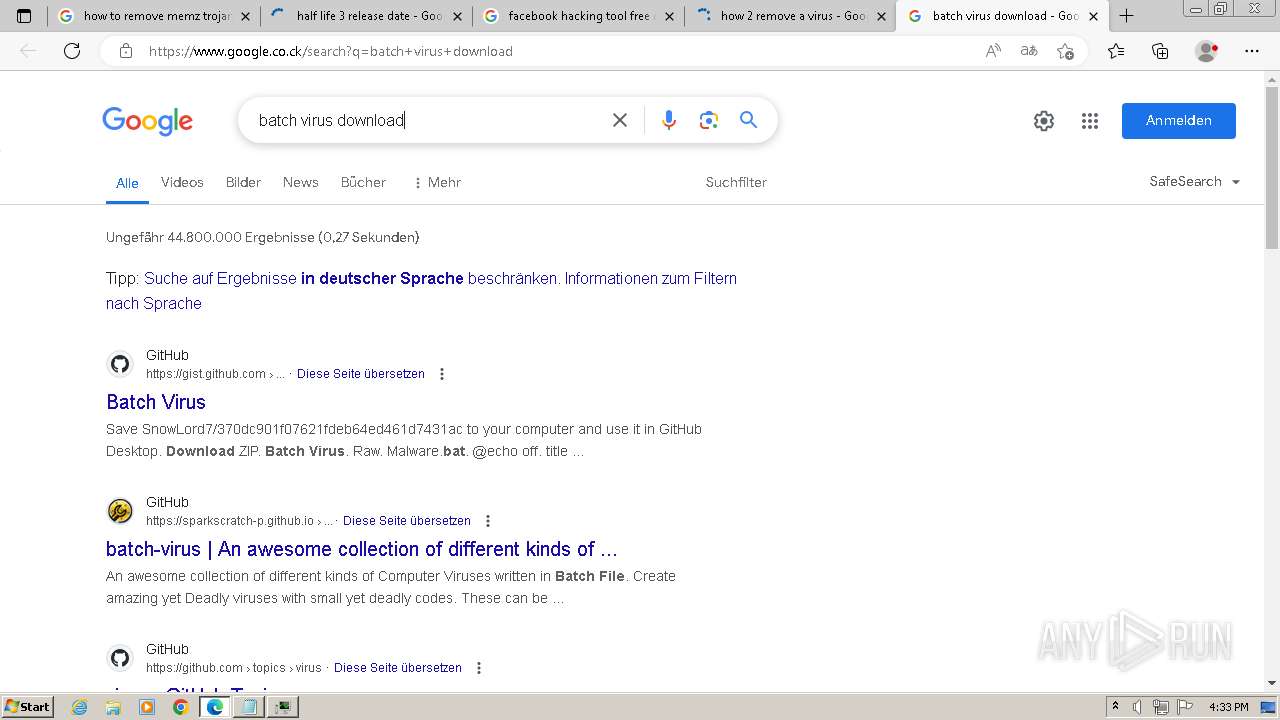The height and width of the screenshot is (720, 1280).
Task: Open more options for sparkscratch result
Action: pos(488,521)
